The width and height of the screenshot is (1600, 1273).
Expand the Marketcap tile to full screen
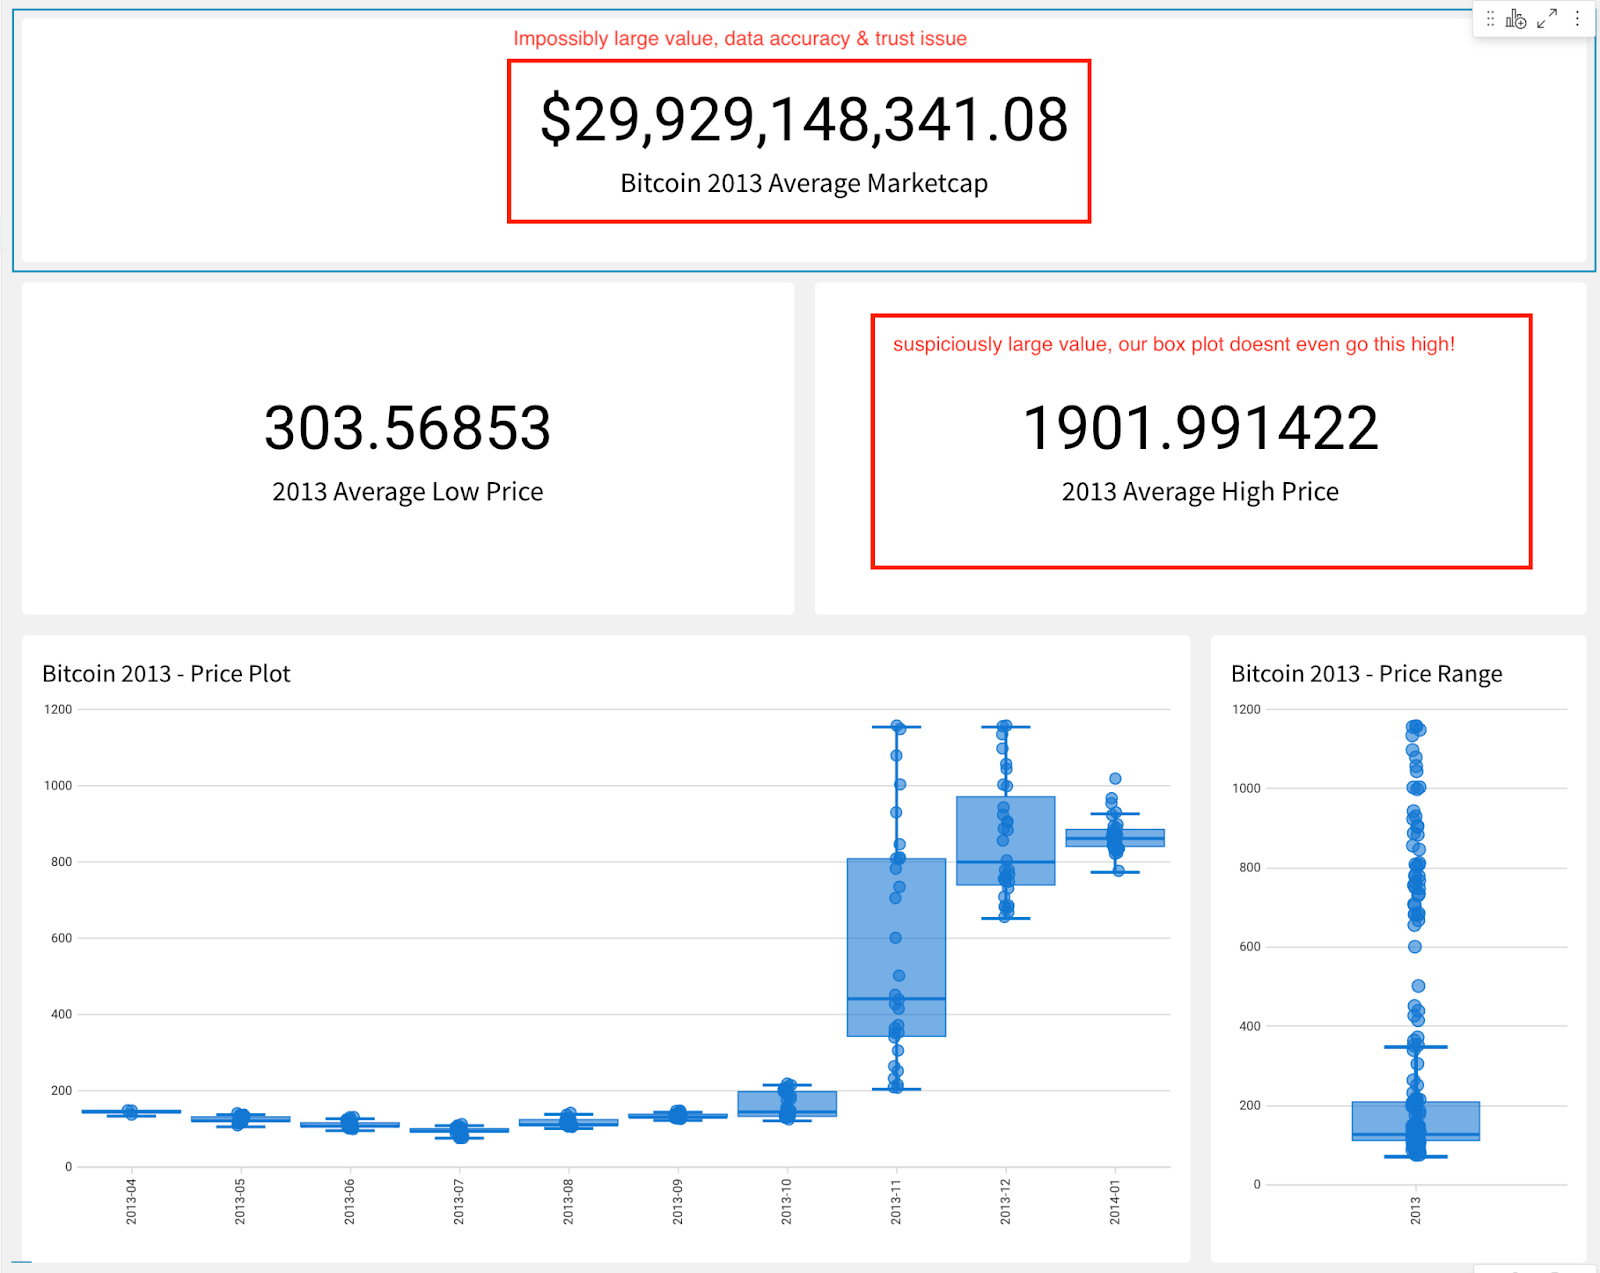tap(1547, 19)
